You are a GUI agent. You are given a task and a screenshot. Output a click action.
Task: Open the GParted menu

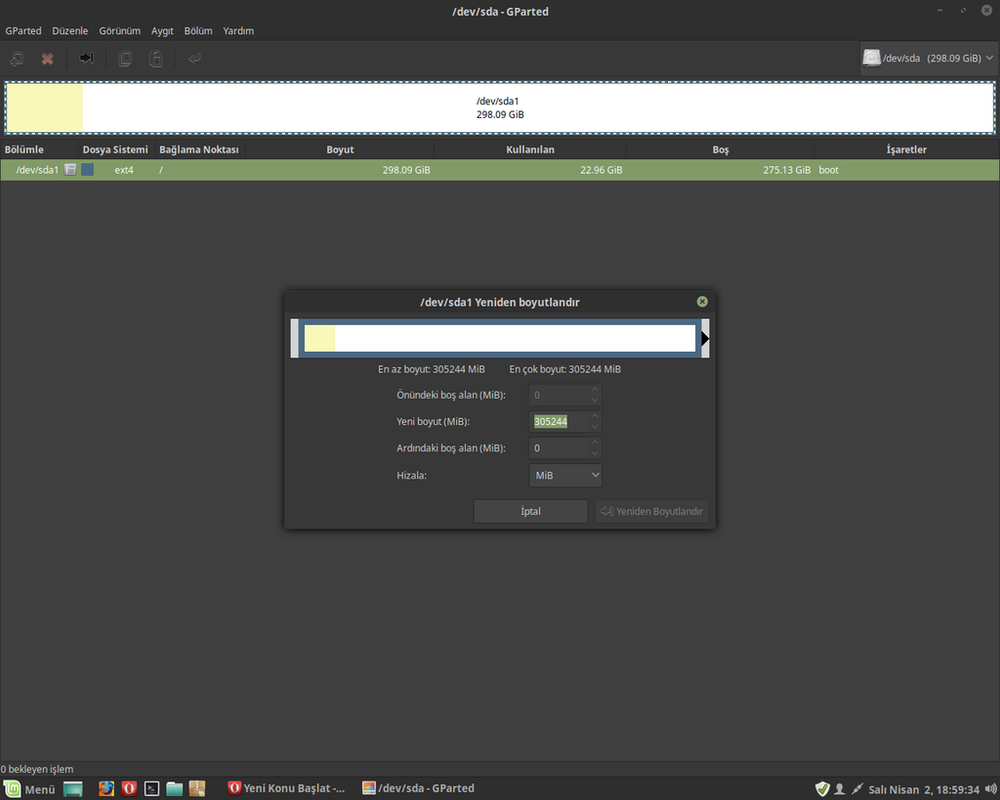(x=23, y=31)
